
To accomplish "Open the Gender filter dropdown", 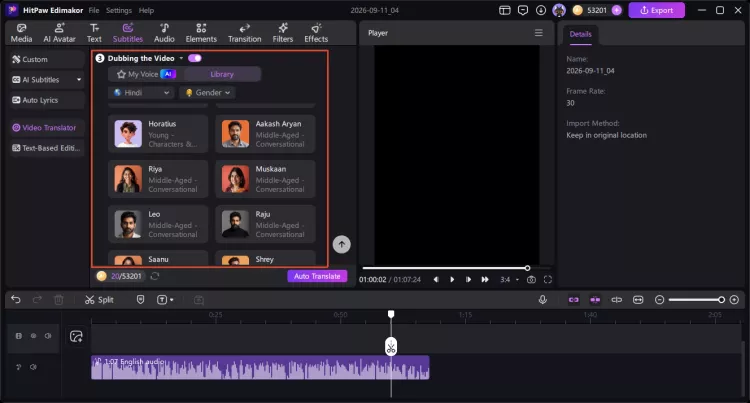I will click(x=207, y=93).
